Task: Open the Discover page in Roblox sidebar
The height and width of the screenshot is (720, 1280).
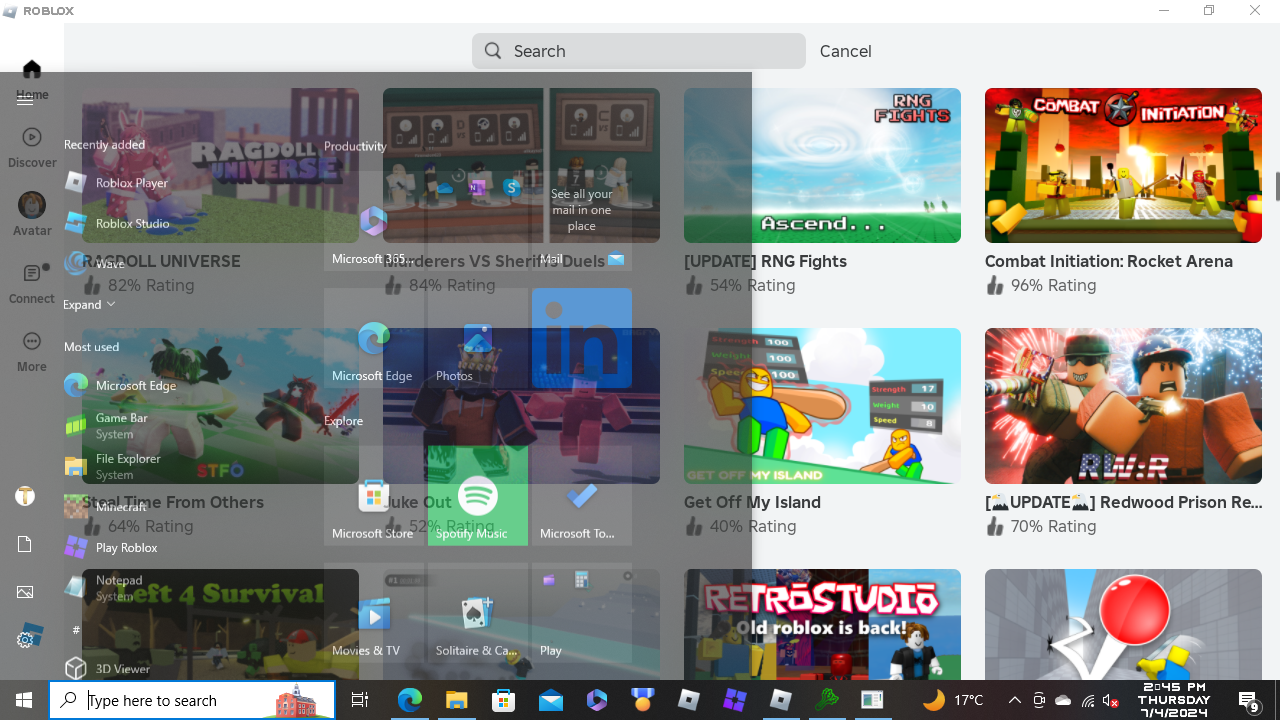Action: [x=32, y=147]
